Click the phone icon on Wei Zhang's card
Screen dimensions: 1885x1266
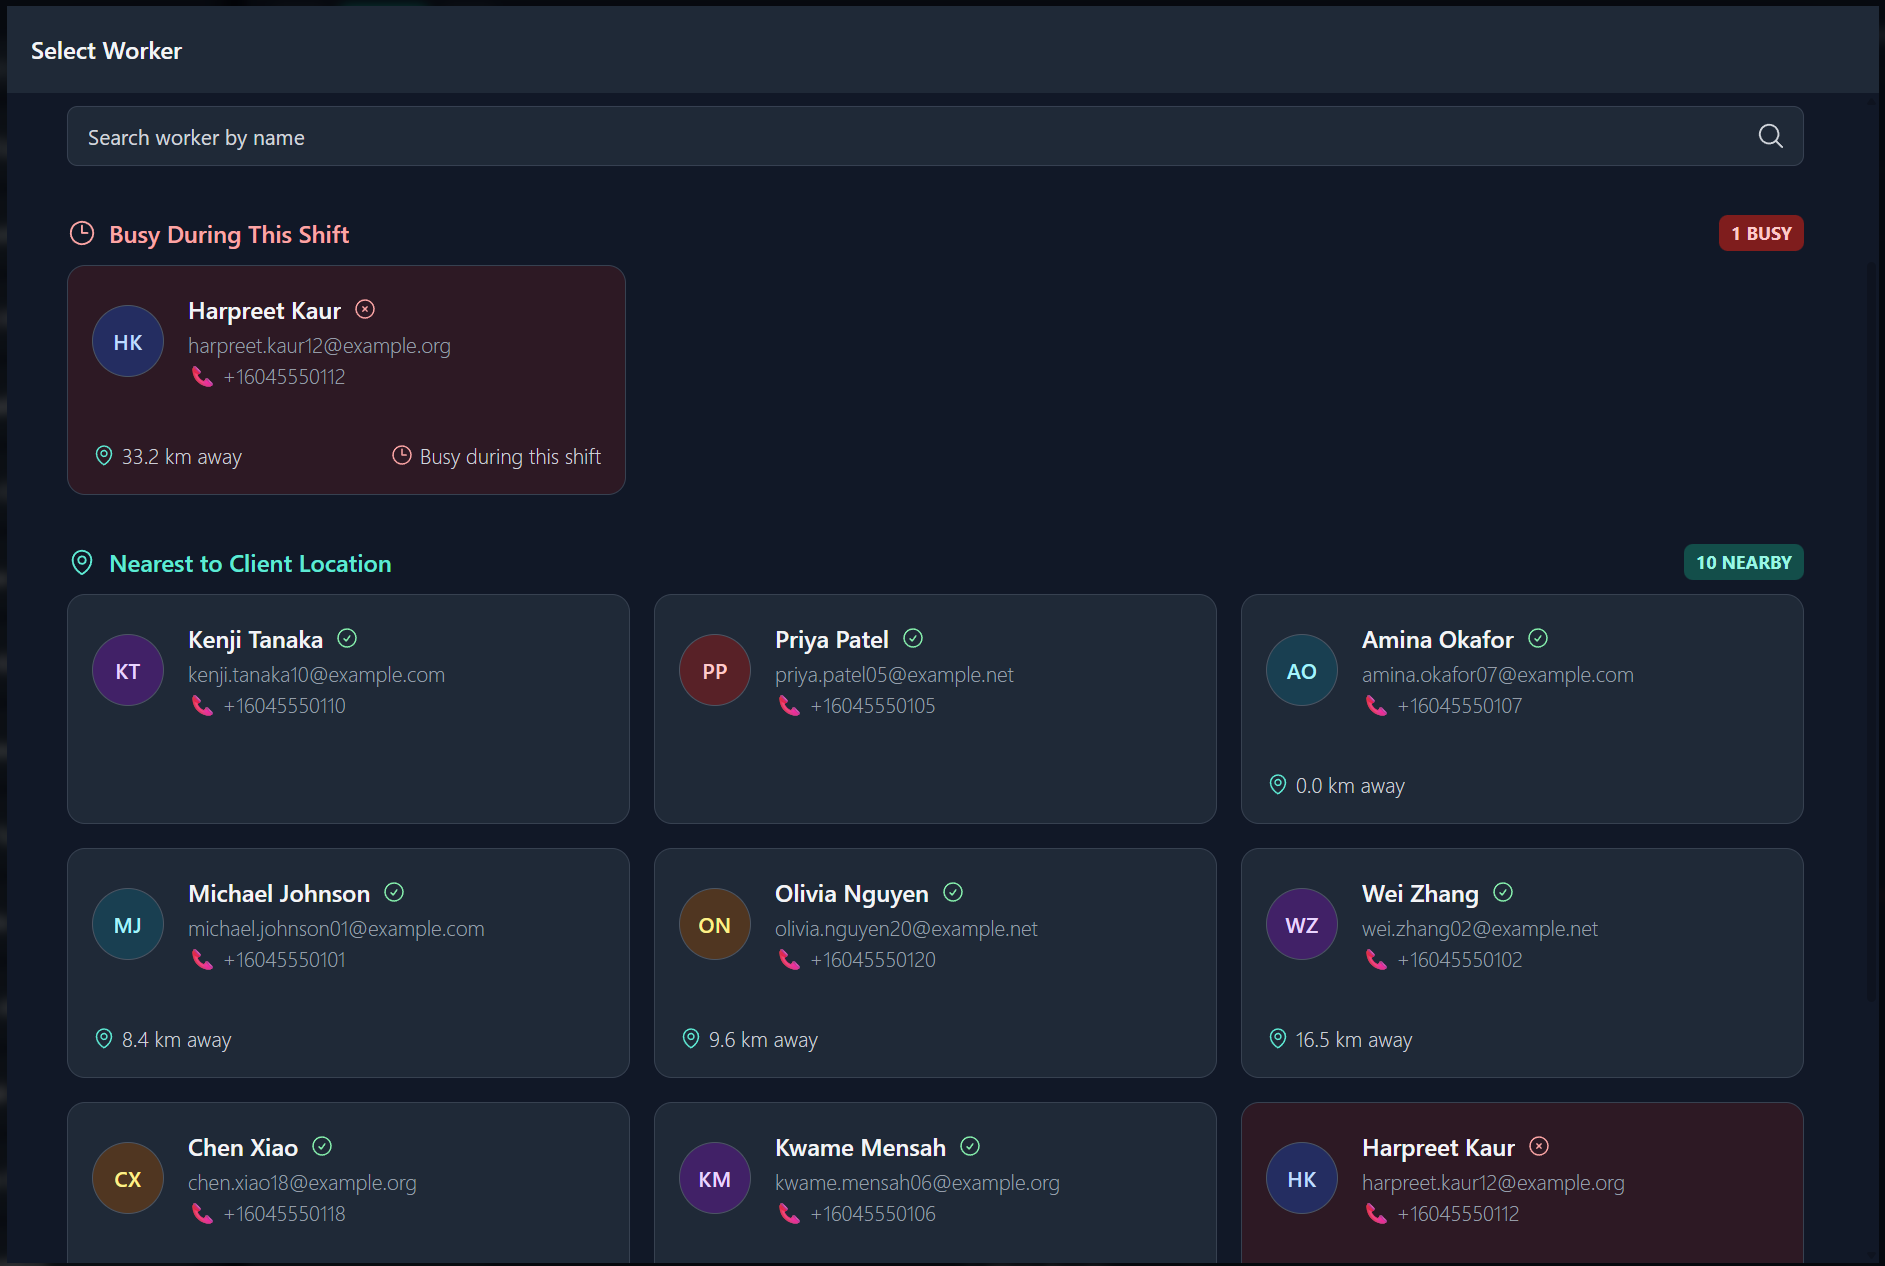[x=1374, y=959]
